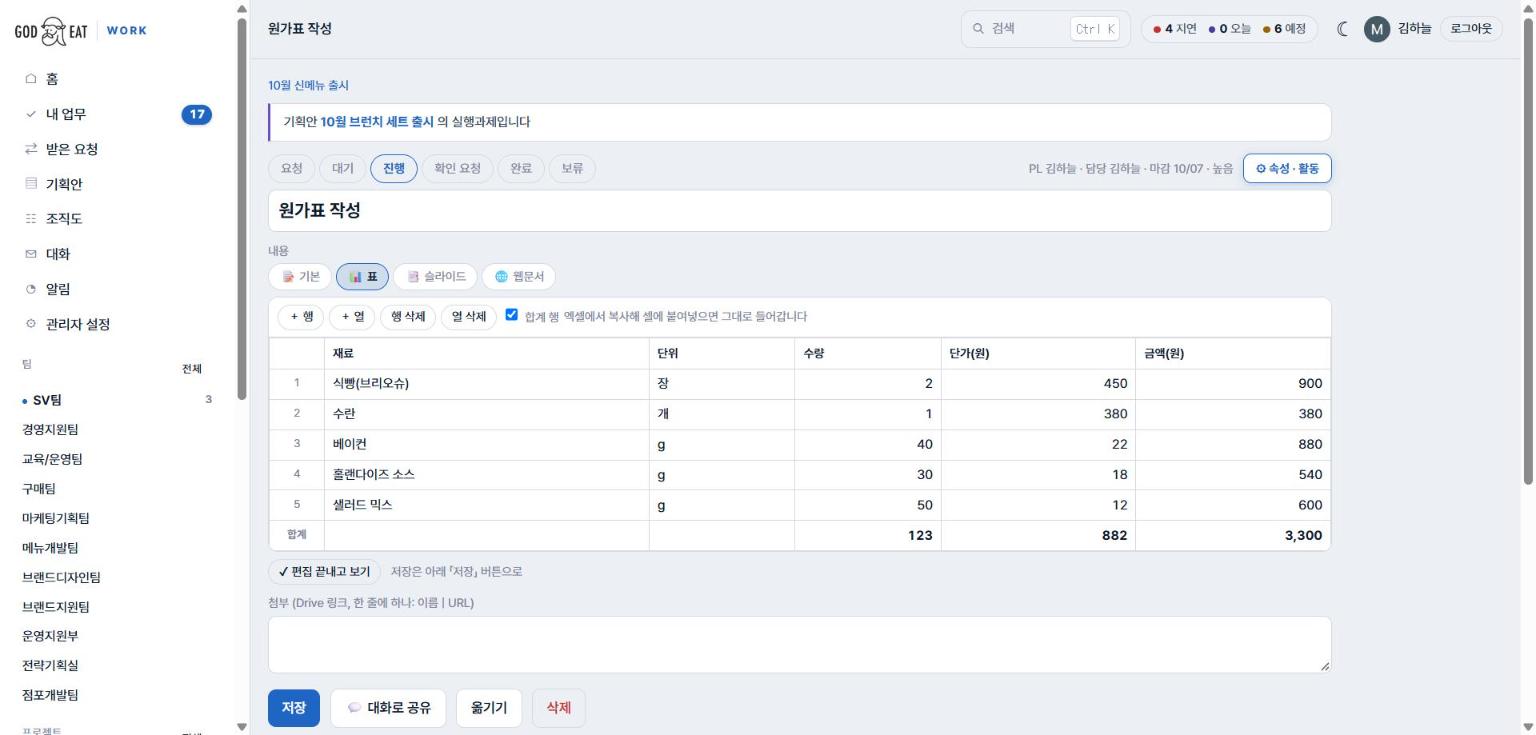Switch to the 슬라이드 content tab
This screenshot has width=1536, height=735.
[x=436, y=277]
